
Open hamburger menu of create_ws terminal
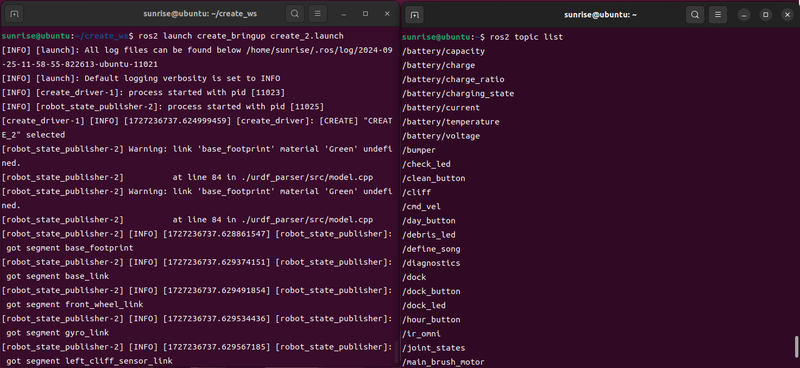[x=317, y=14]
